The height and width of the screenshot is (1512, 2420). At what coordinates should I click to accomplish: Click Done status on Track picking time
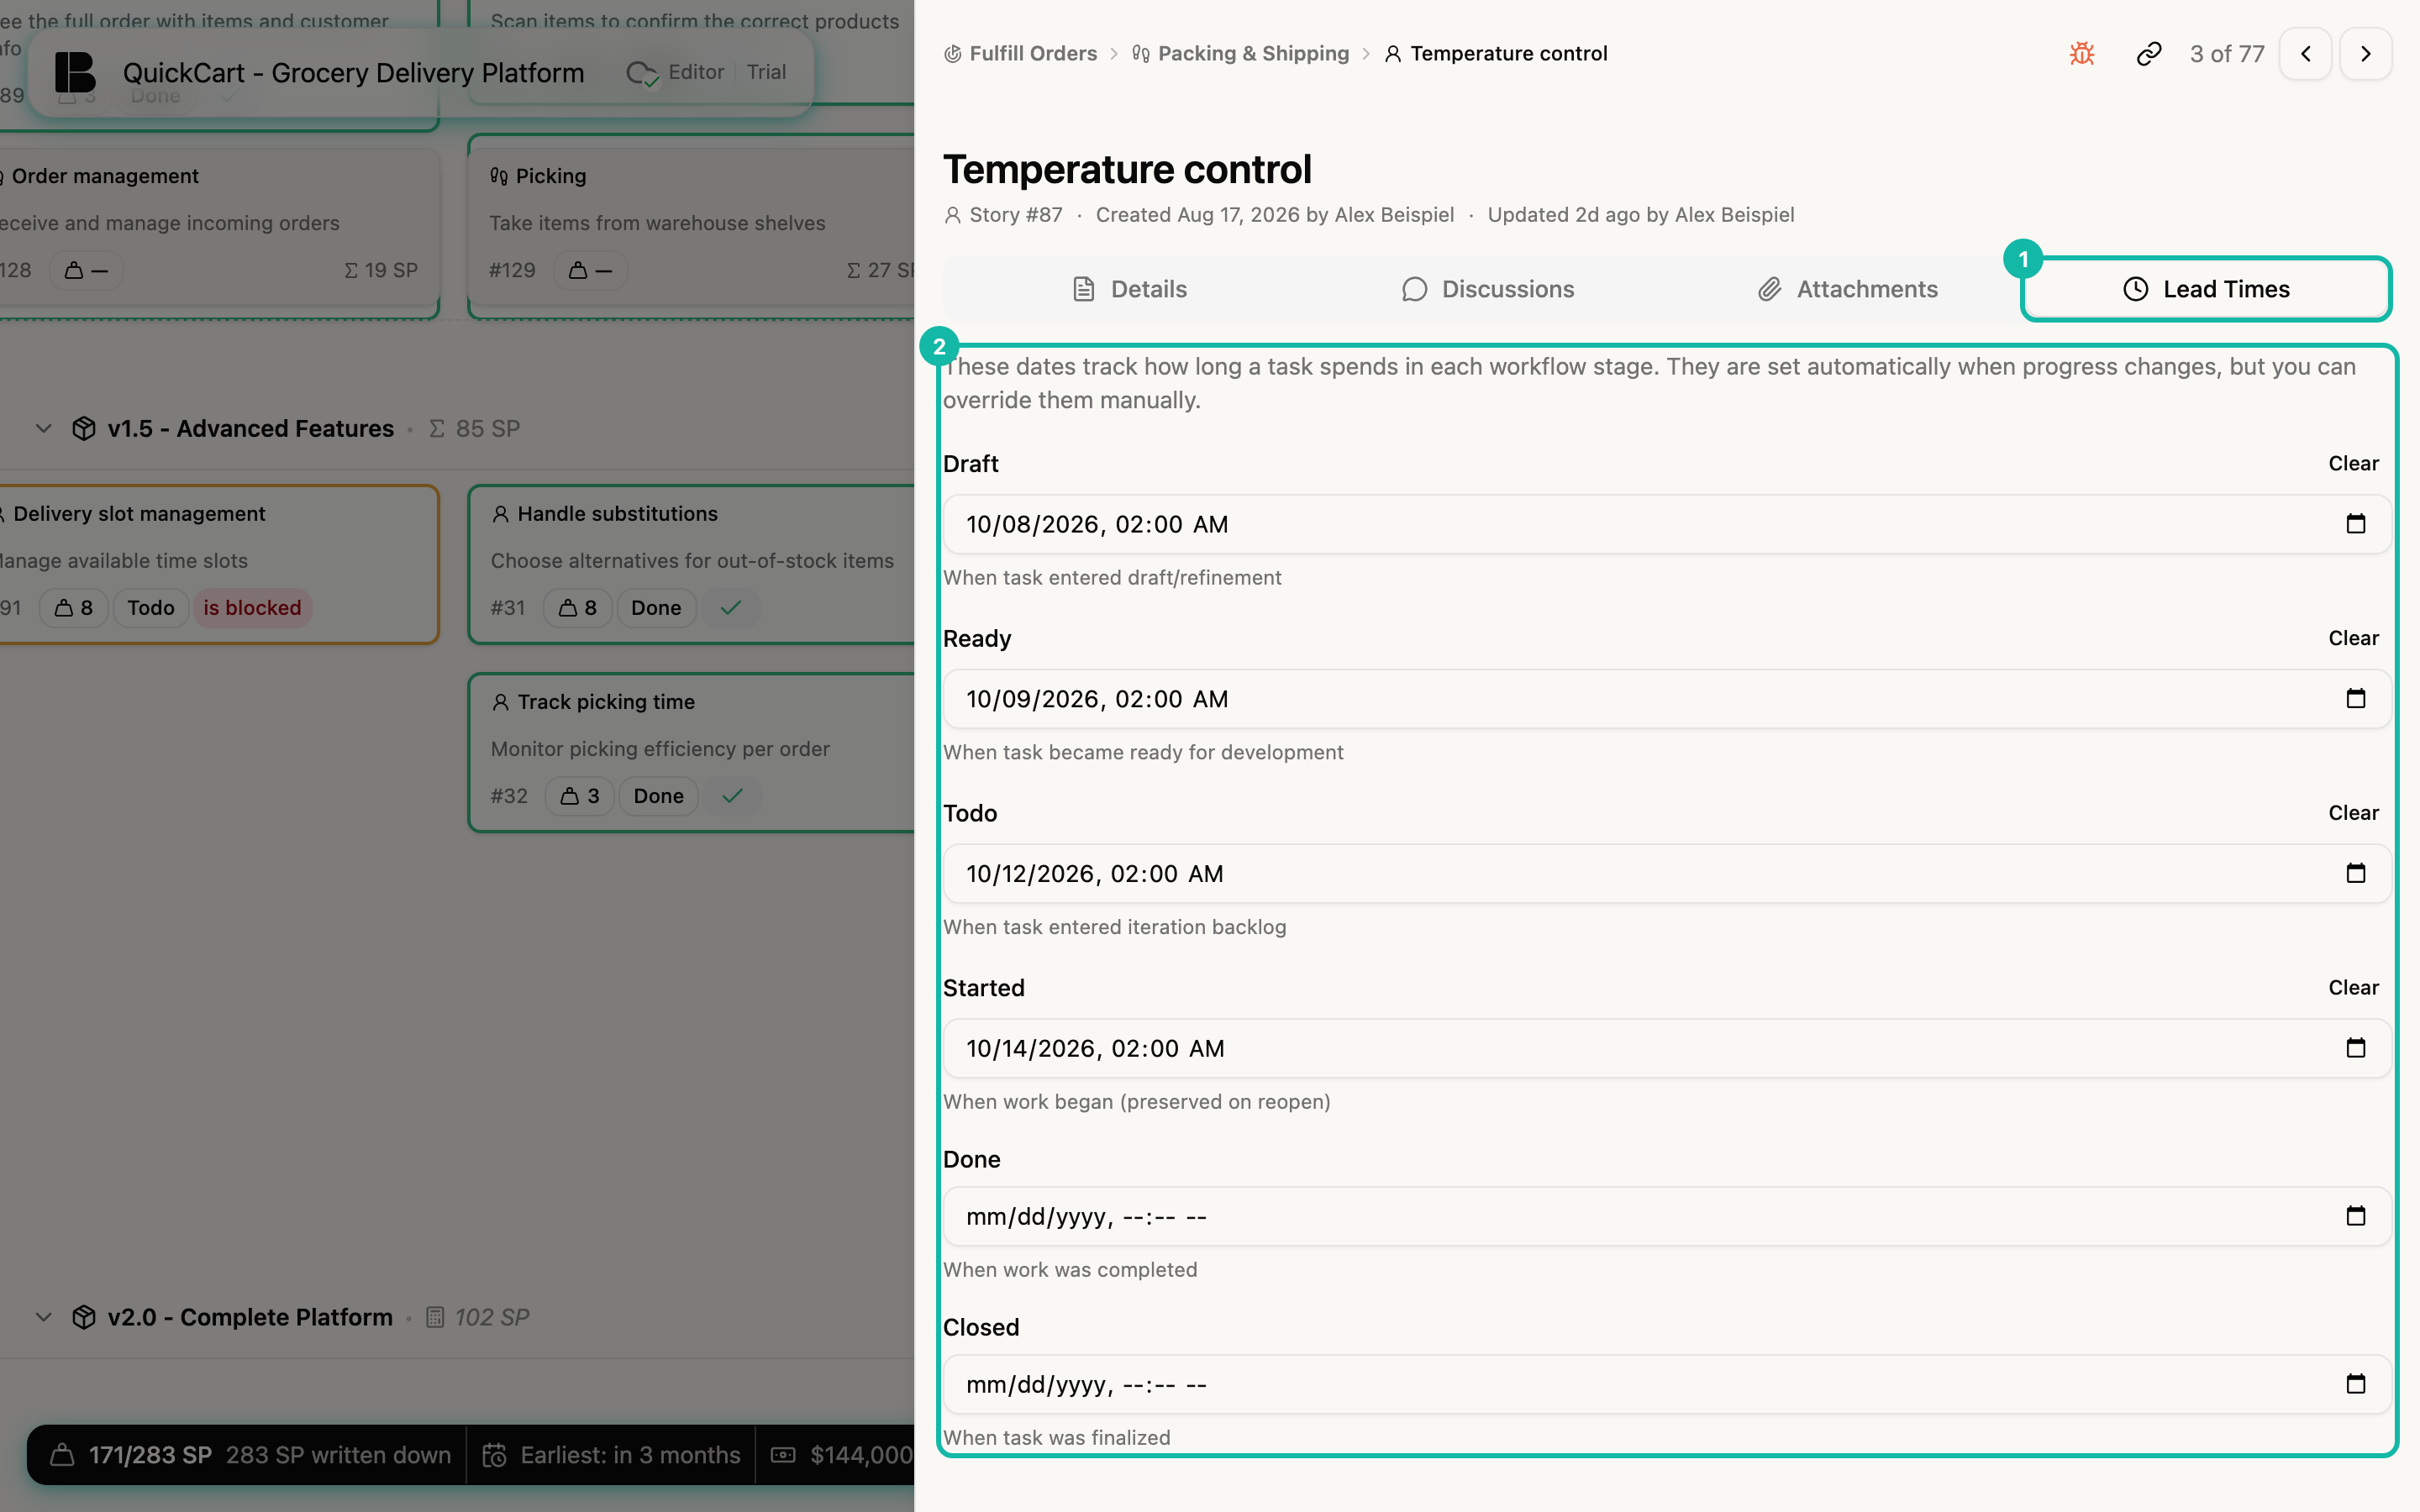658,796
